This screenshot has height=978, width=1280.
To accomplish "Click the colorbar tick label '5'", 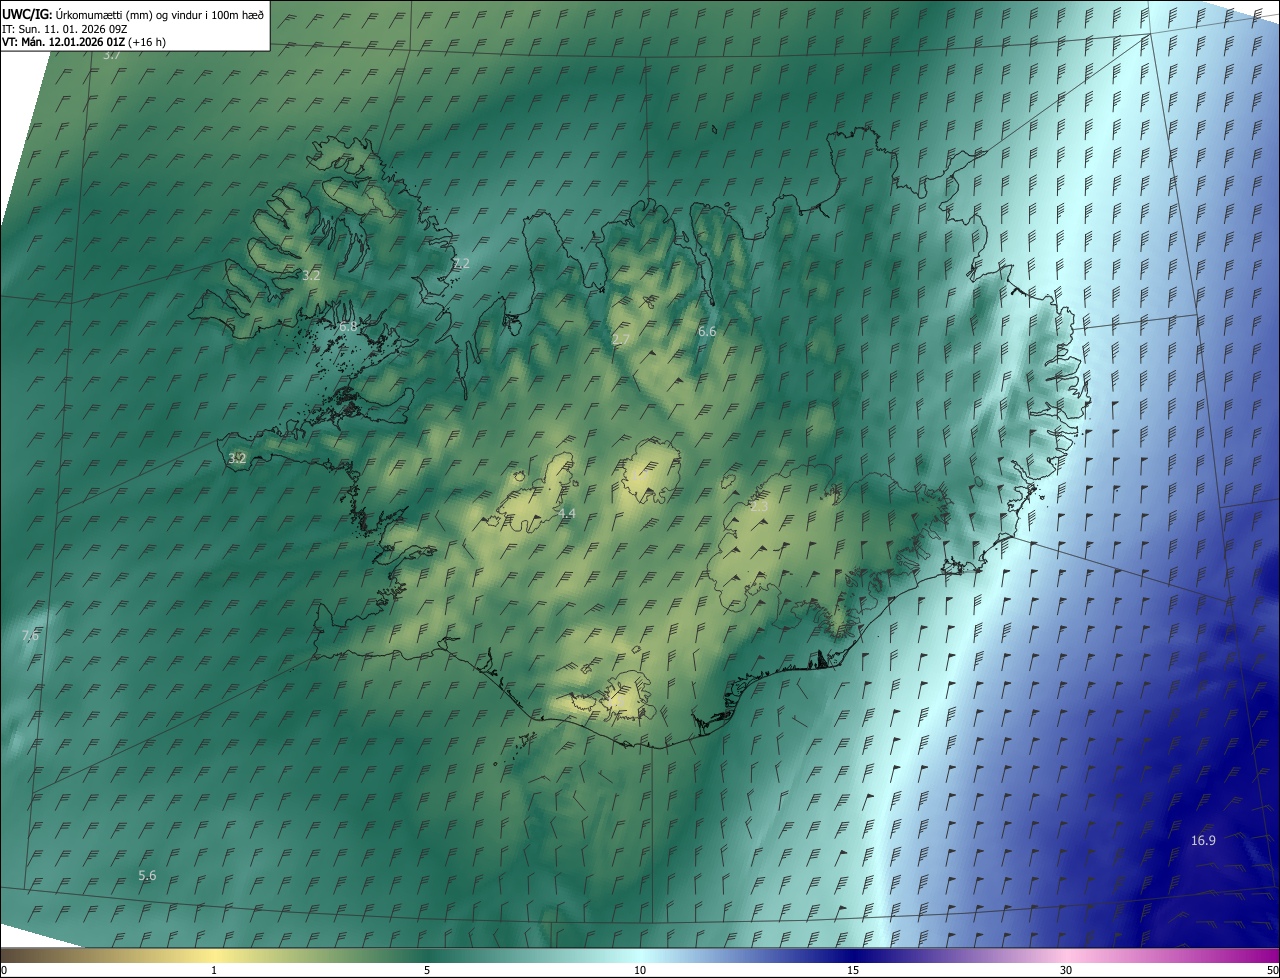I will pyautogui.click(x=427, y=971).
